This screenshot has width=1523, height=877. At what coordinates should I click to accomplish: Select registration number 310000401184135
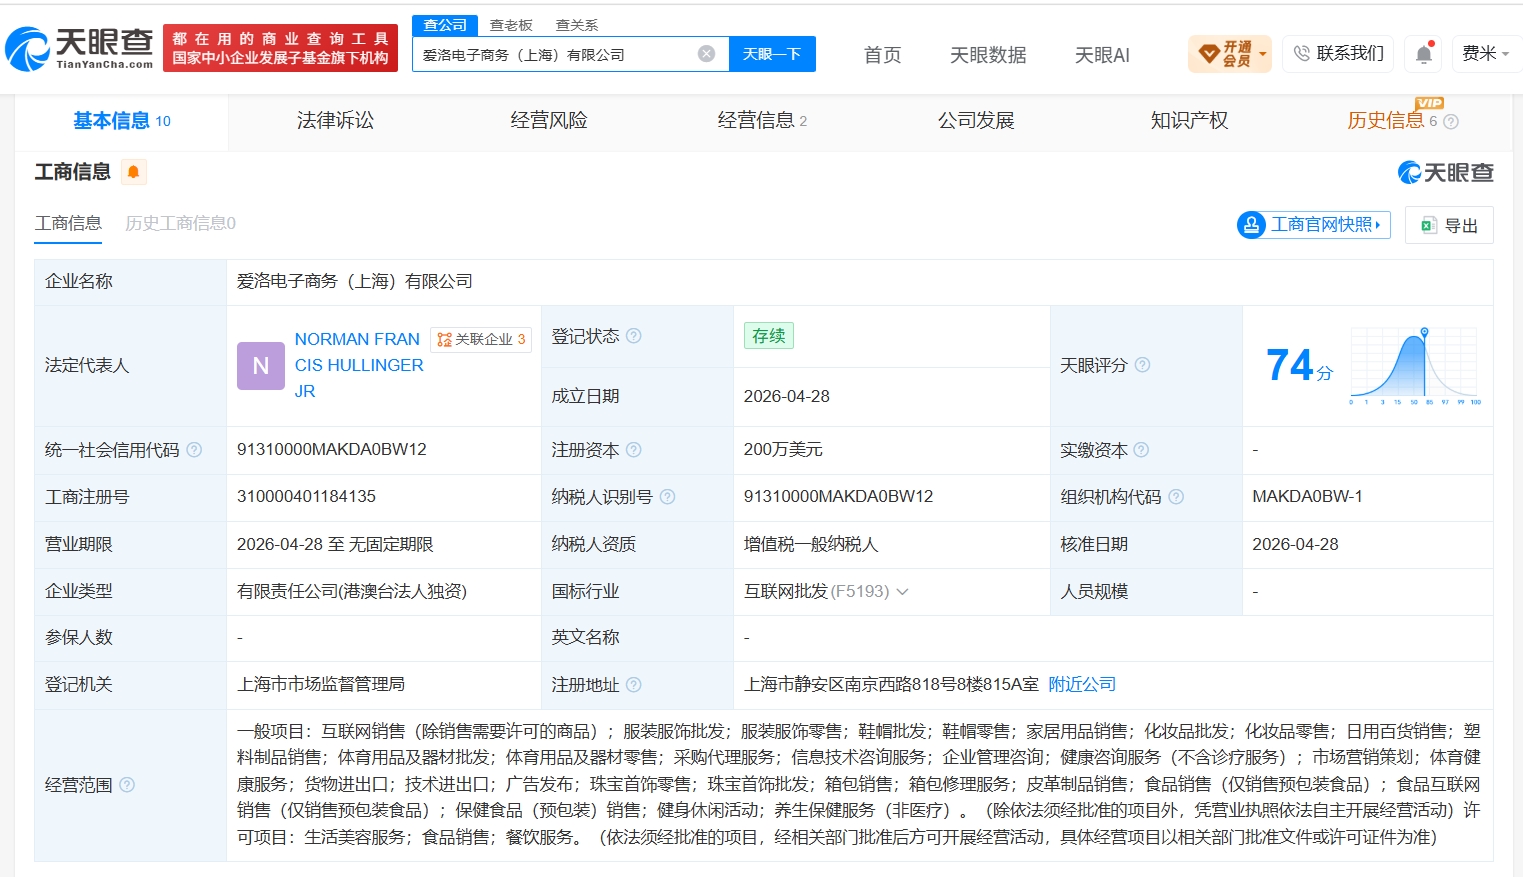[306, 497]
